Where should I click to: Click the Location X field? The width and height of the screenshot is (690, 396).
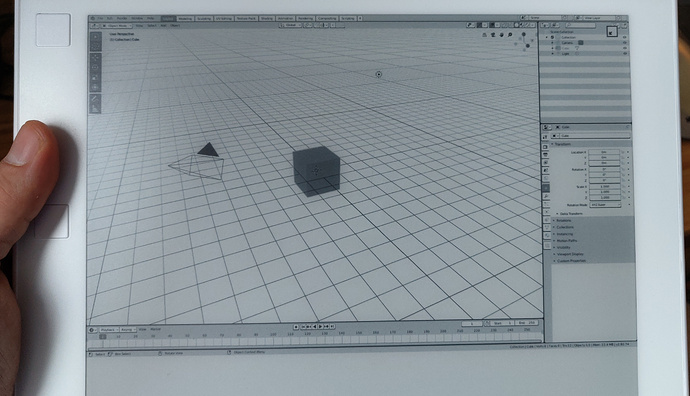click(604, 152)
